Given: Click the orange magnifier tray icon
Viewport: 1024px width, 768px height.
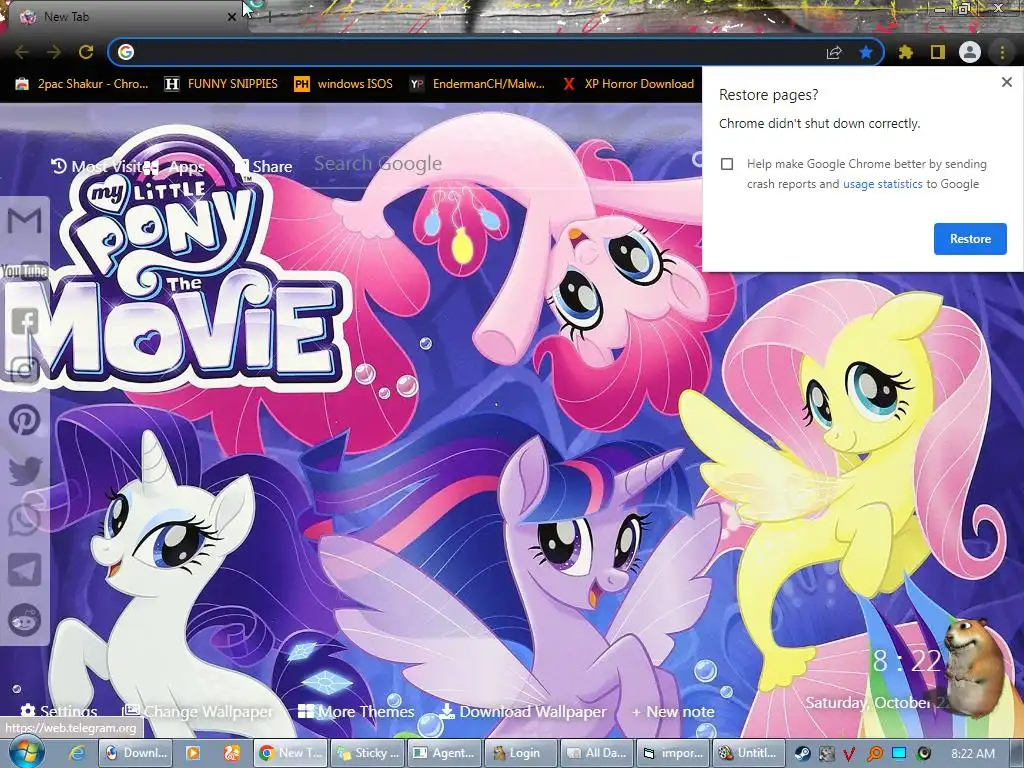Looking at the screenshot, I should click(874, 754).
